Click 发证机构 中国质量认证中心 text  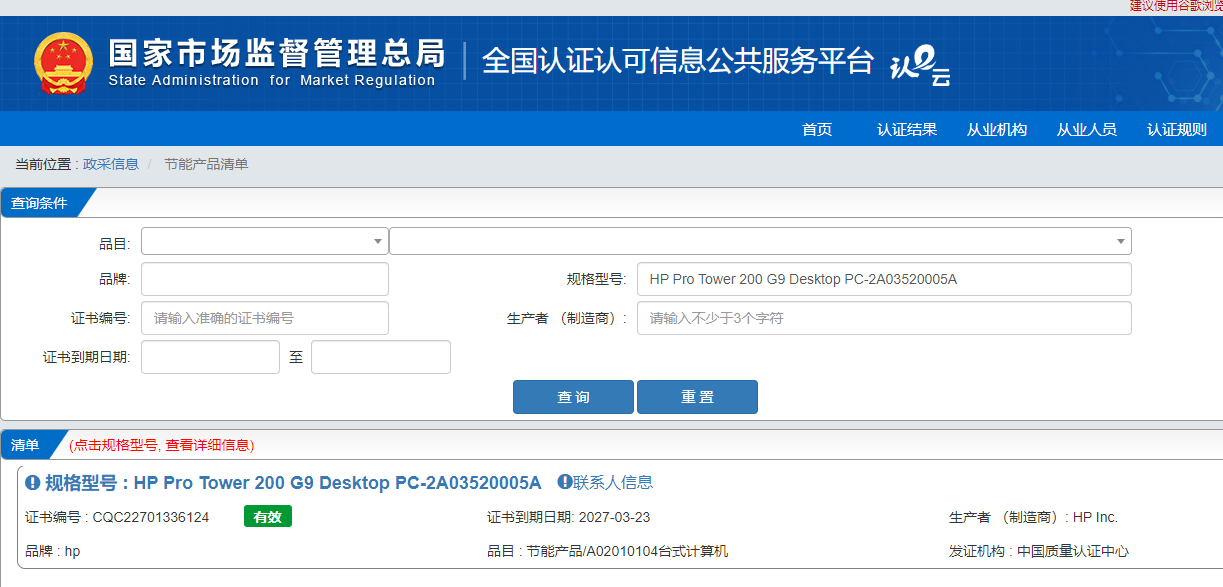pos(1039,551)
